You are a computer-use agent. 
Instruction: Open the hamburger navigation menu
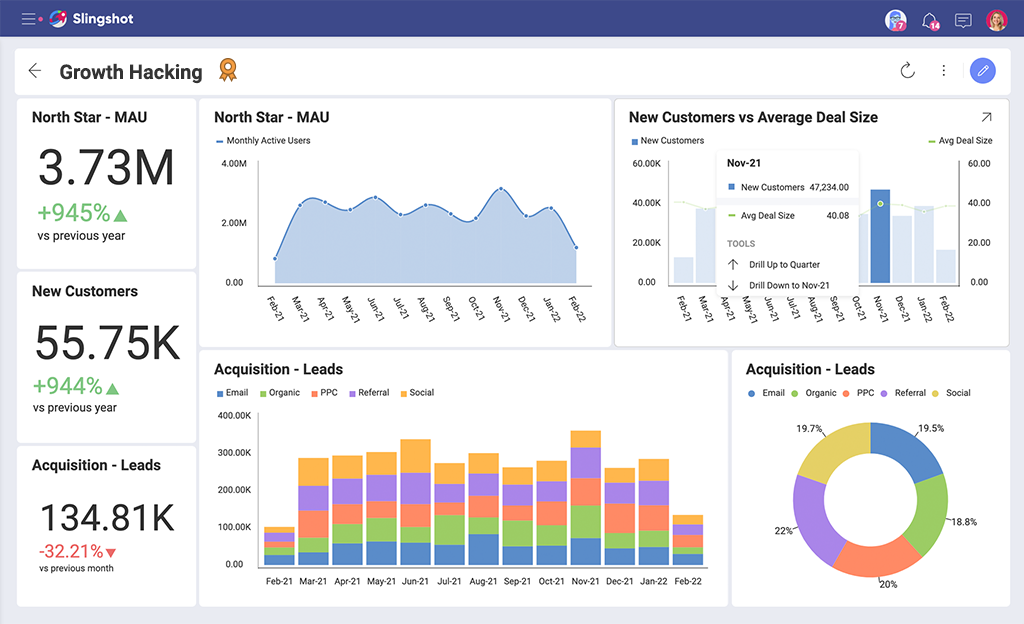point(29,19)
